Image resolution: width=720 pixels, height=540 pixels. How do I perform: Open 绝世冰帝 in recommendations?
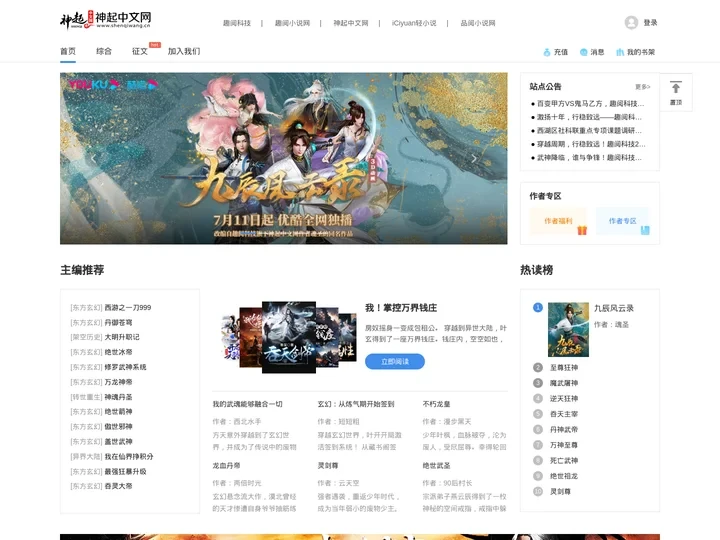pos(118,352)
